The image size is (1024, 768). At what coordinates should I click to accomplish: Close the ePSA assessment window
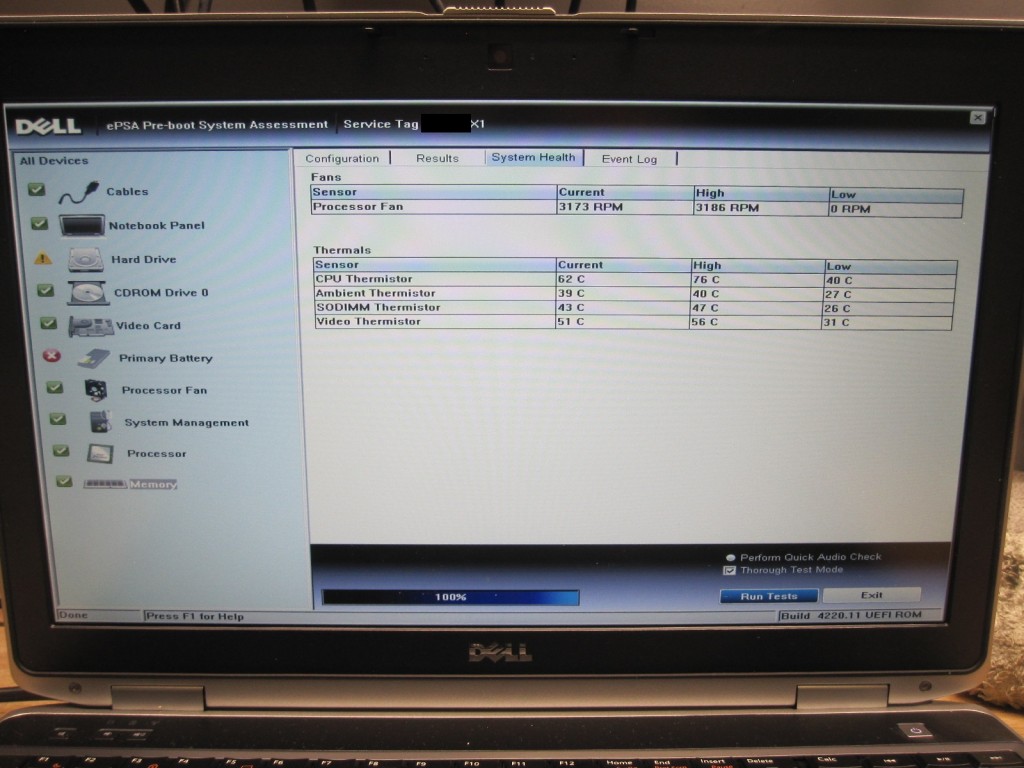pos(978,118)
